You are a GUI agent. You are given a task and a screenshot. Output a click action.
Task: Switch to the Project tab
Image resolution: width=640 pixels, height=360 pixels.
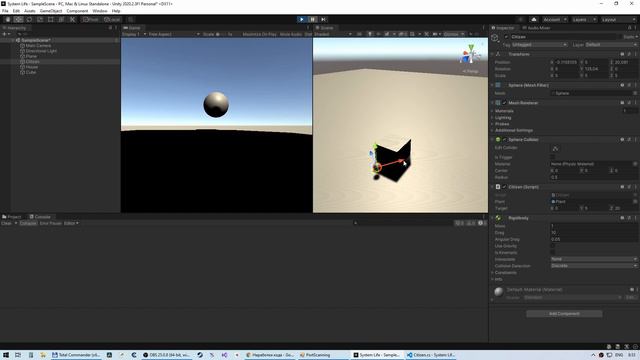tap(12, 217)
